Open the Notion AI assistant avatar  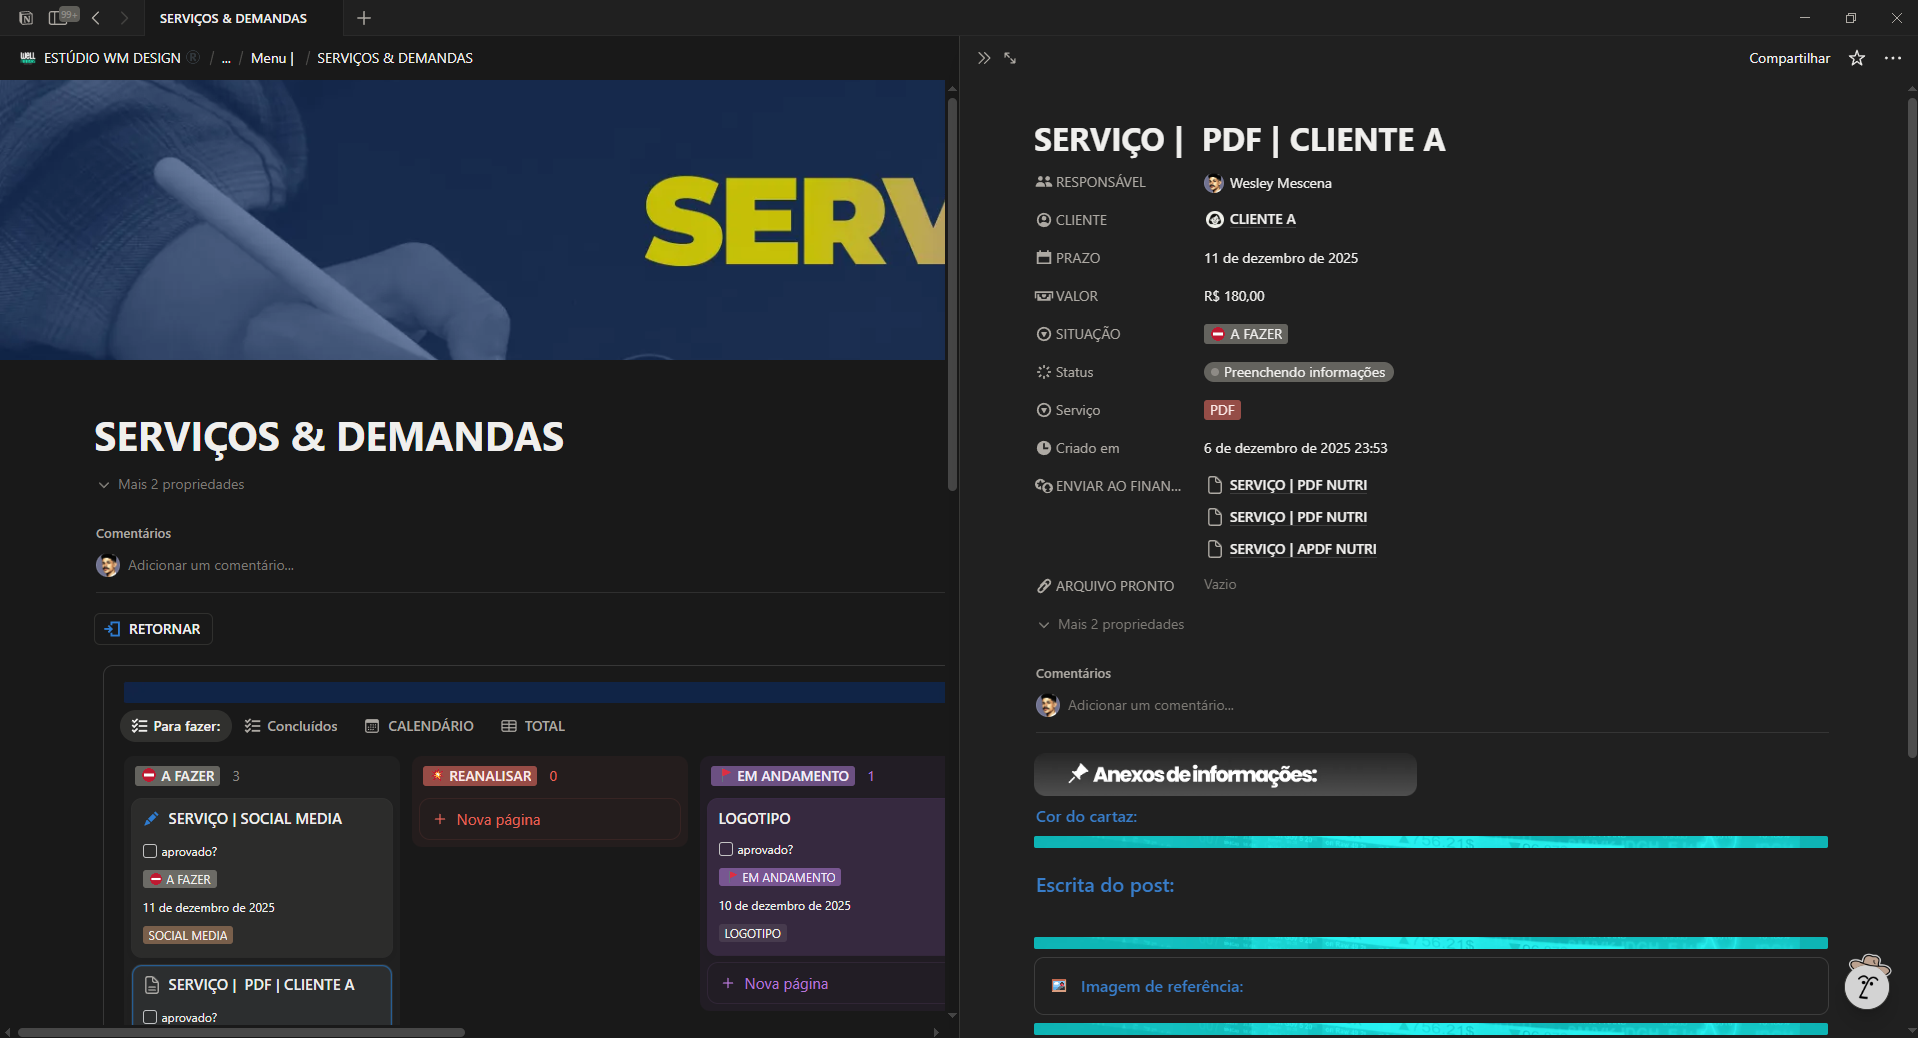coord(1867,984)
